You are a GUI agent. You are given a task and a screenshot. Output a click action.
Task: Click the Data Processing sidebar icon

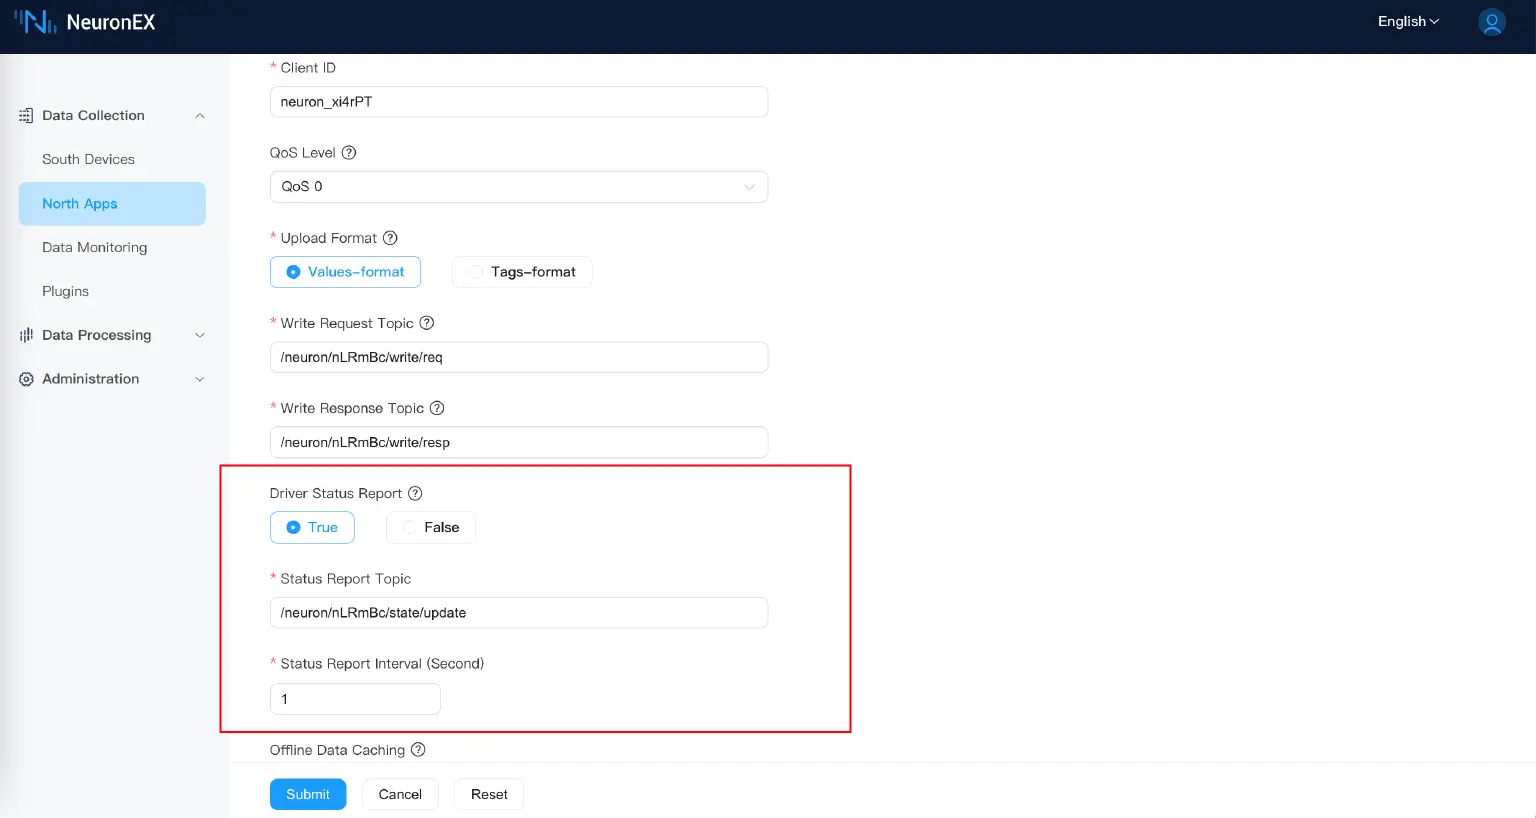pyautogui.click(x=24, y=335)
